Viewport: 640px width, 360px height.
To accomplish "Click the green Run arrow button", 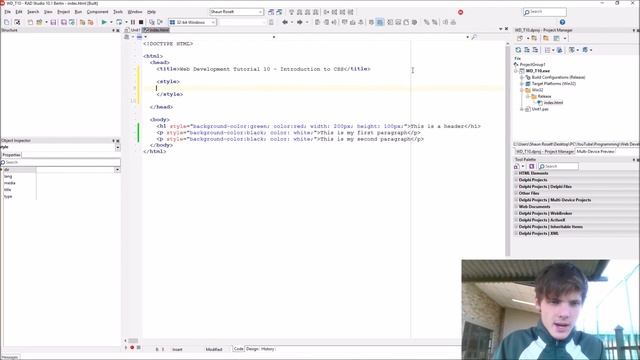I will pos(104,22).
